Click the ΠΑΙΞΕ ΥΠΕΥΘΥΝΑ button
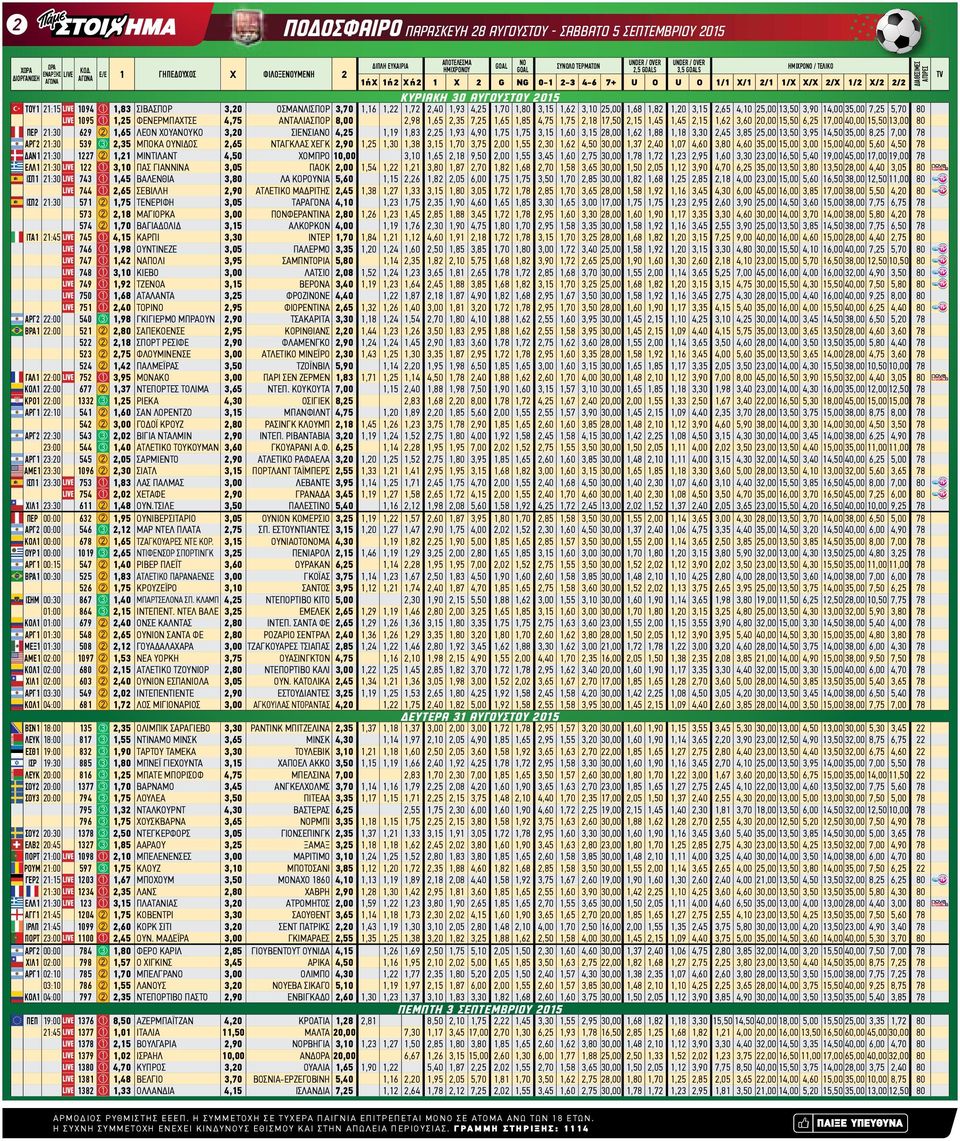The height and width of the screenshot is (1141, 960). (852, 1123)
